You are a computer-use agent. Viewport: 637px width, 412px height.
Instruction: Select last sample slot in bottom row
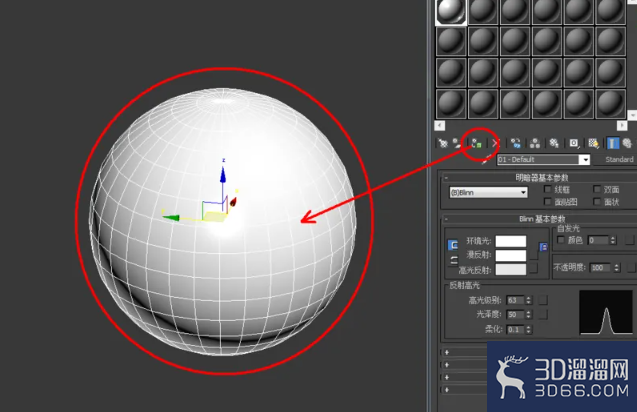click(x=610, y=104)
